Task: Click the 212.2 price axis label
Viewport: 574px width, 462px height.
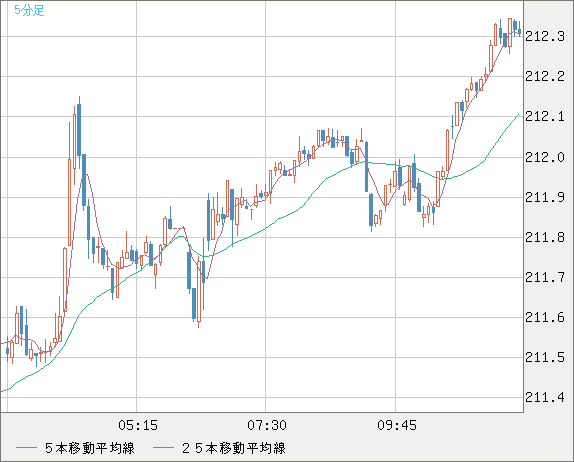Action: point(545,77)
